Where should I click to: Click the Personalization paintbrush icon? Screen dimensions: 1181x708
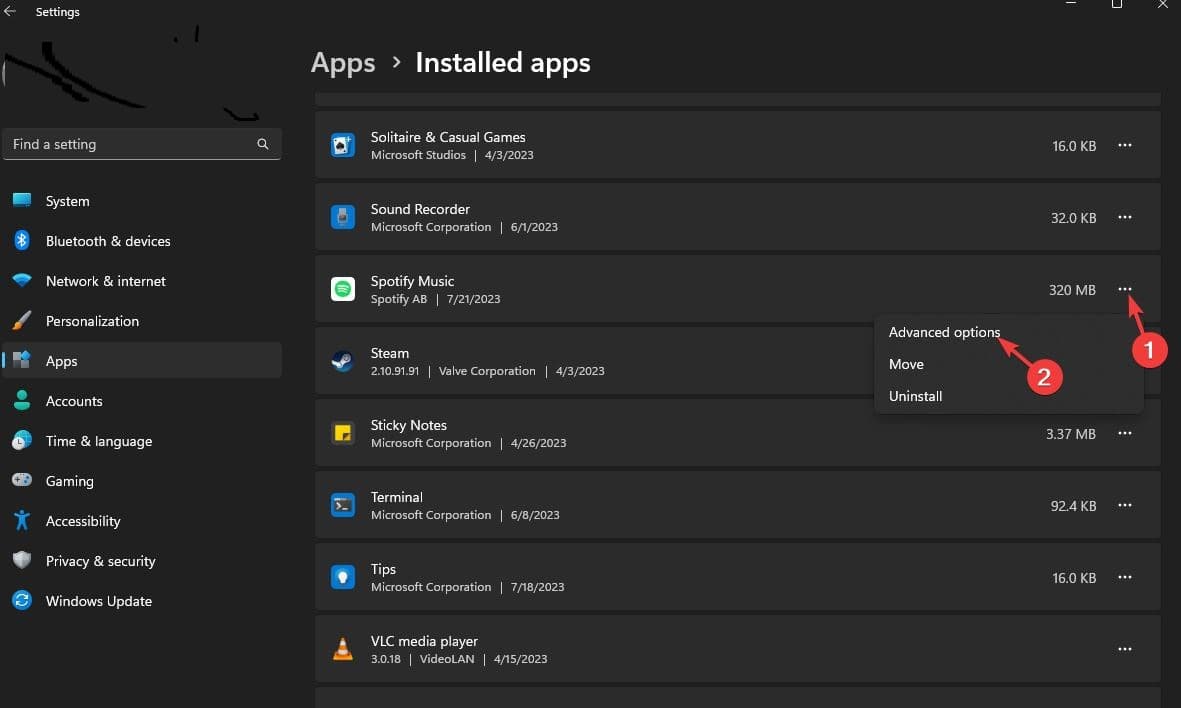tap(22, 320)
